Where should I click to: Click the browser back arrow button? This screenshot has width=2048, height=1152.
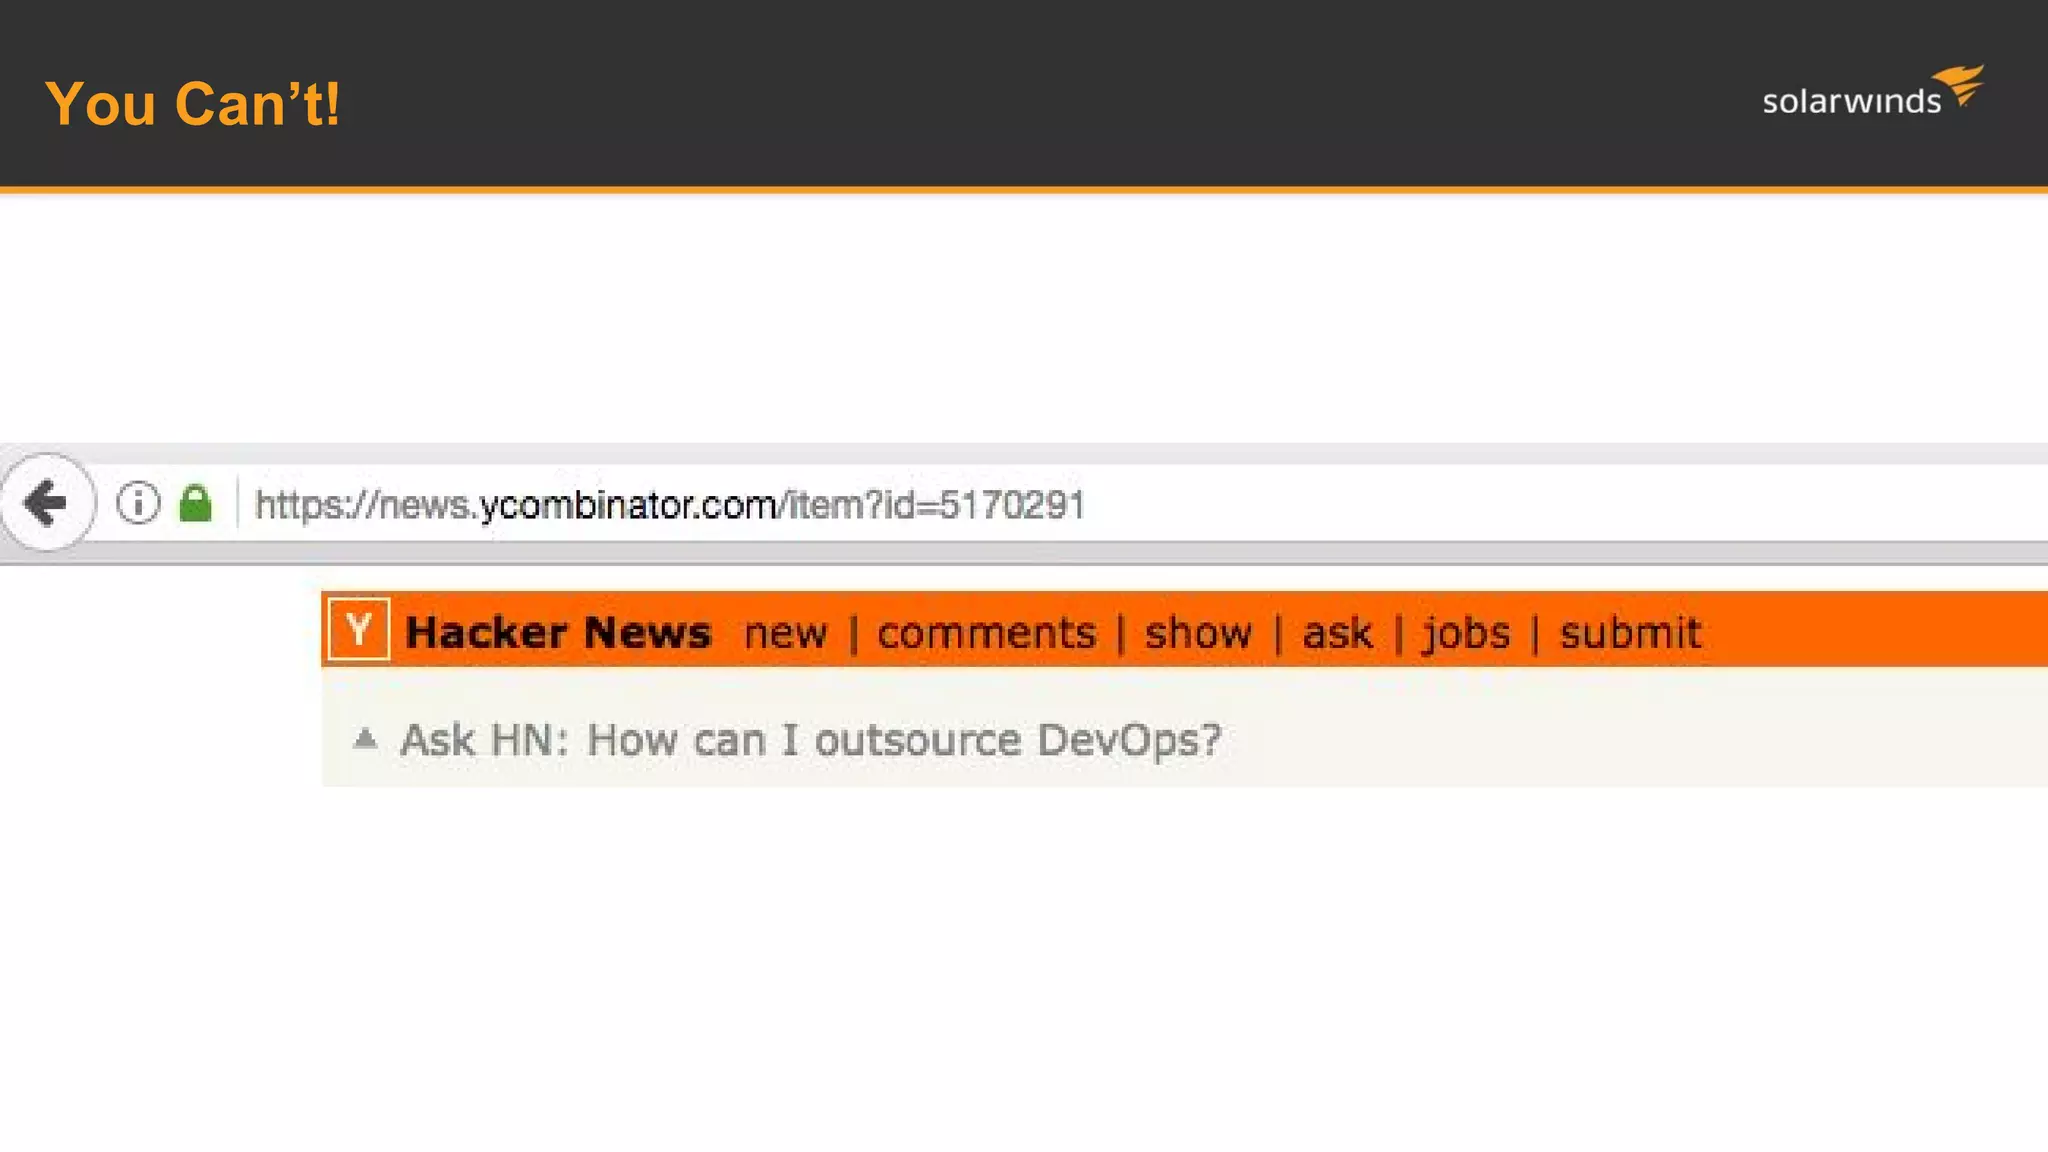click(46, 503)
